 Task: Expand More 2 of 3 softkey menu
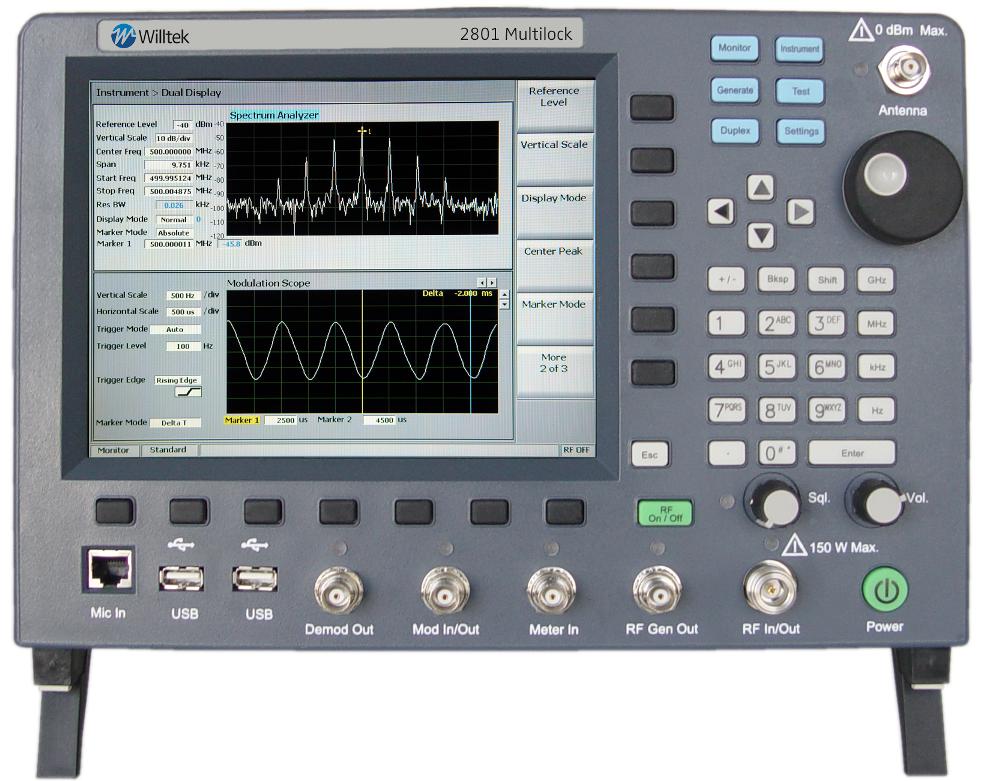coord(553,363)
